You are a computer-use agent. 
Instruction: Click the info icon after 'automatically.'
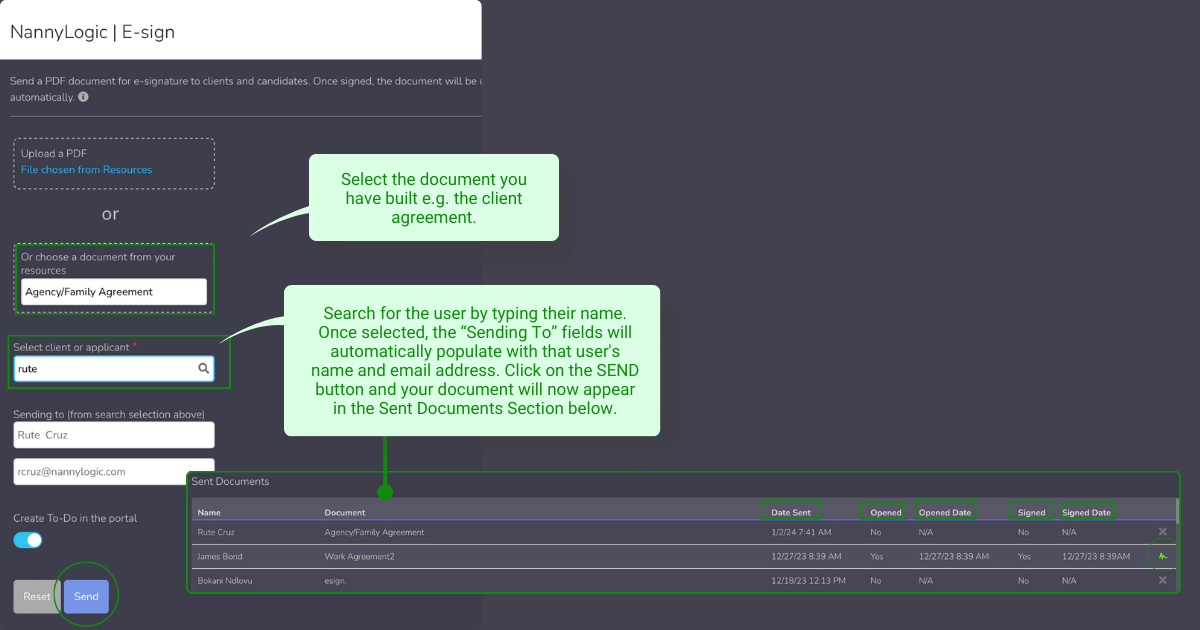(x=83, y=97)
